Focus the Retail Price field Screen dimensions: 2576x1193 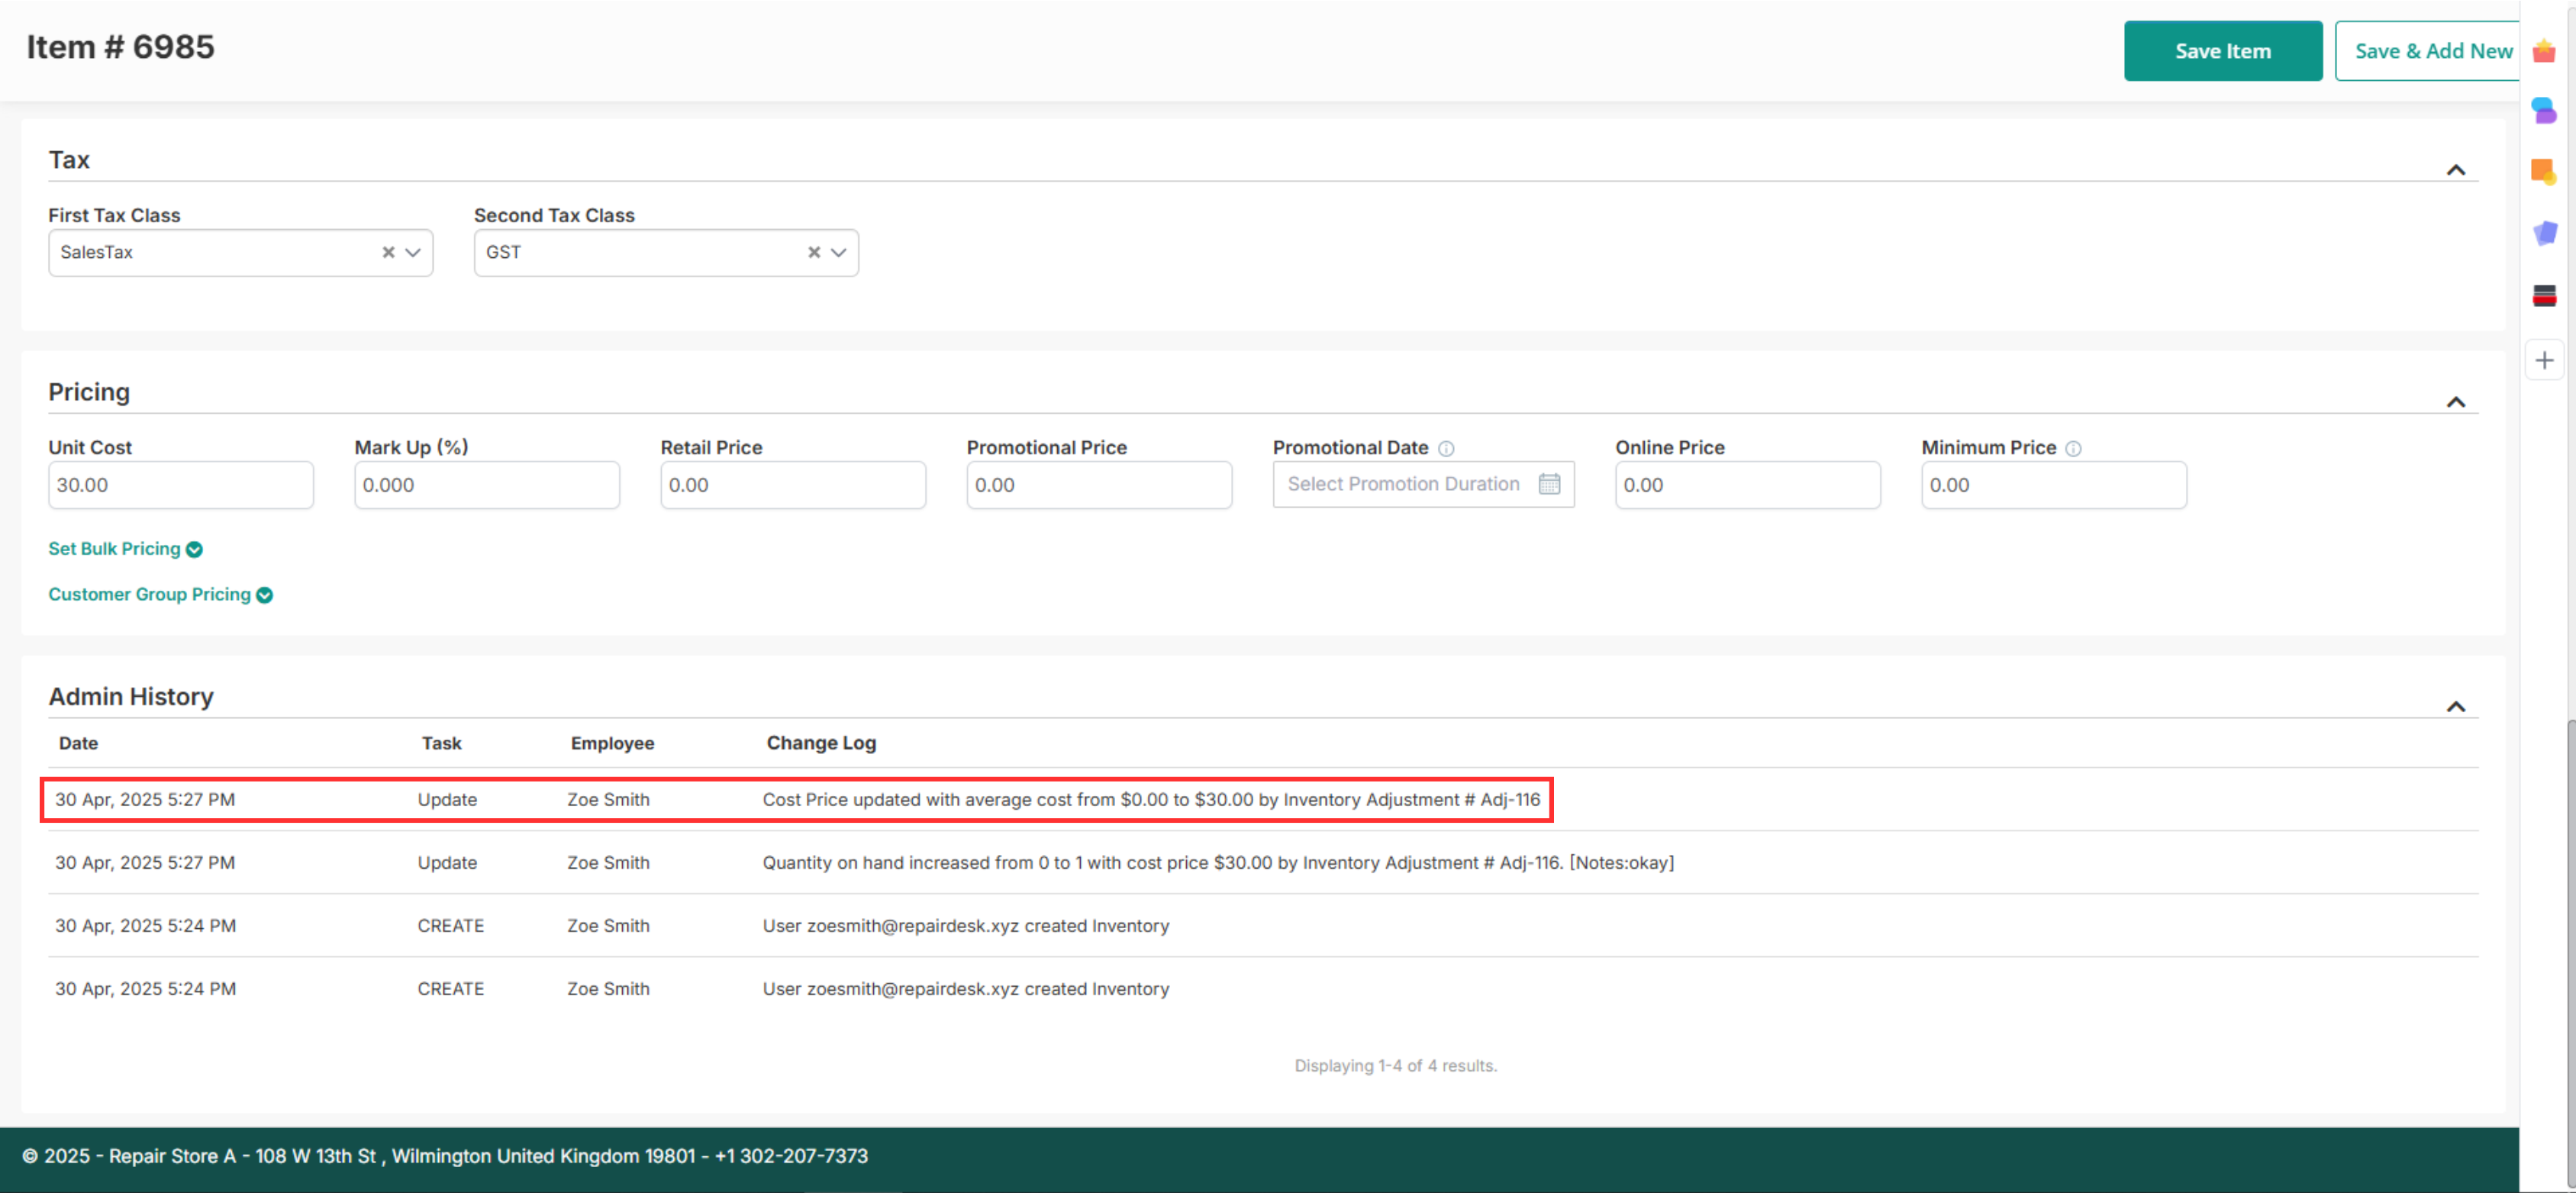tap(793, 485)
